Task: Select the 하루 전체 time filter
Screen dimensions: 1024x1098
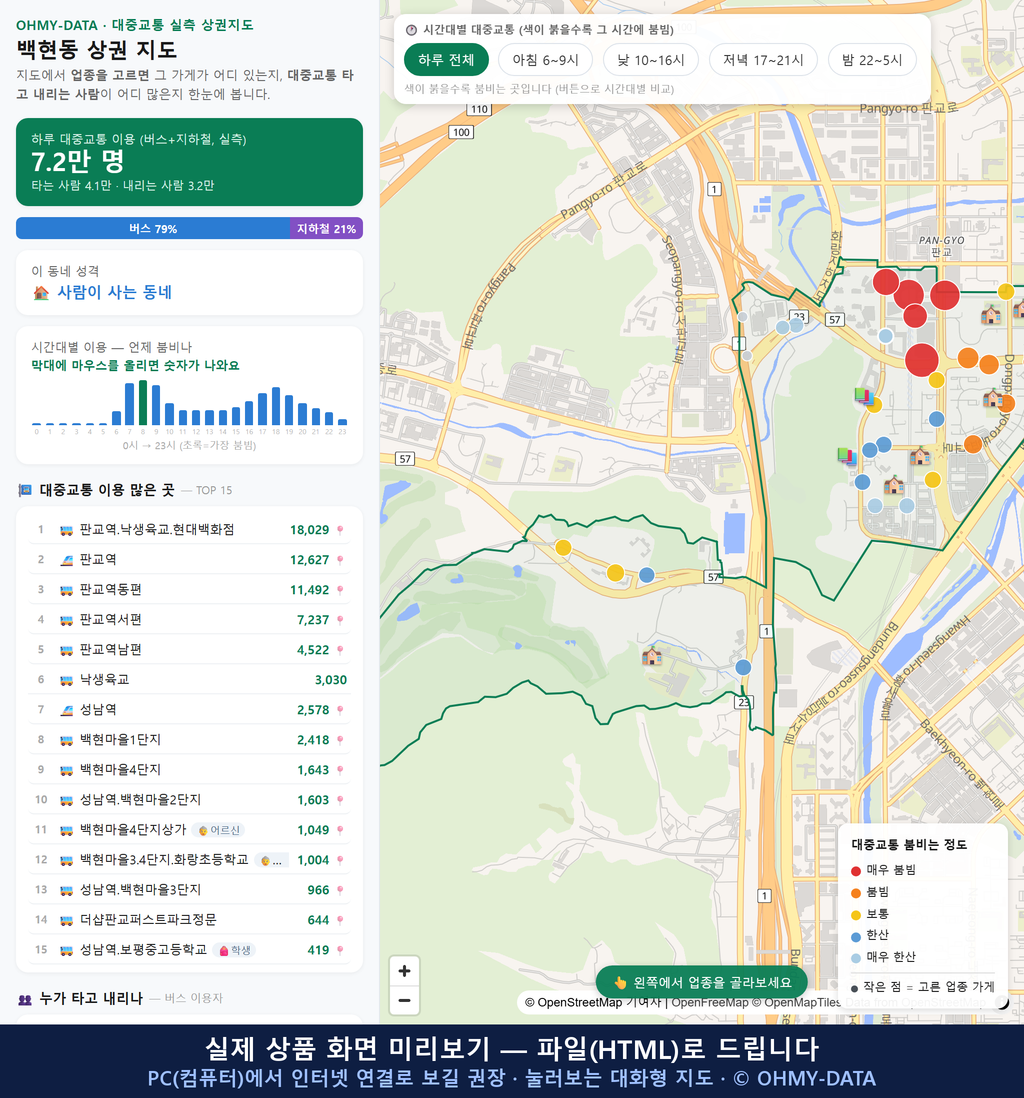Action: [446, 60]
